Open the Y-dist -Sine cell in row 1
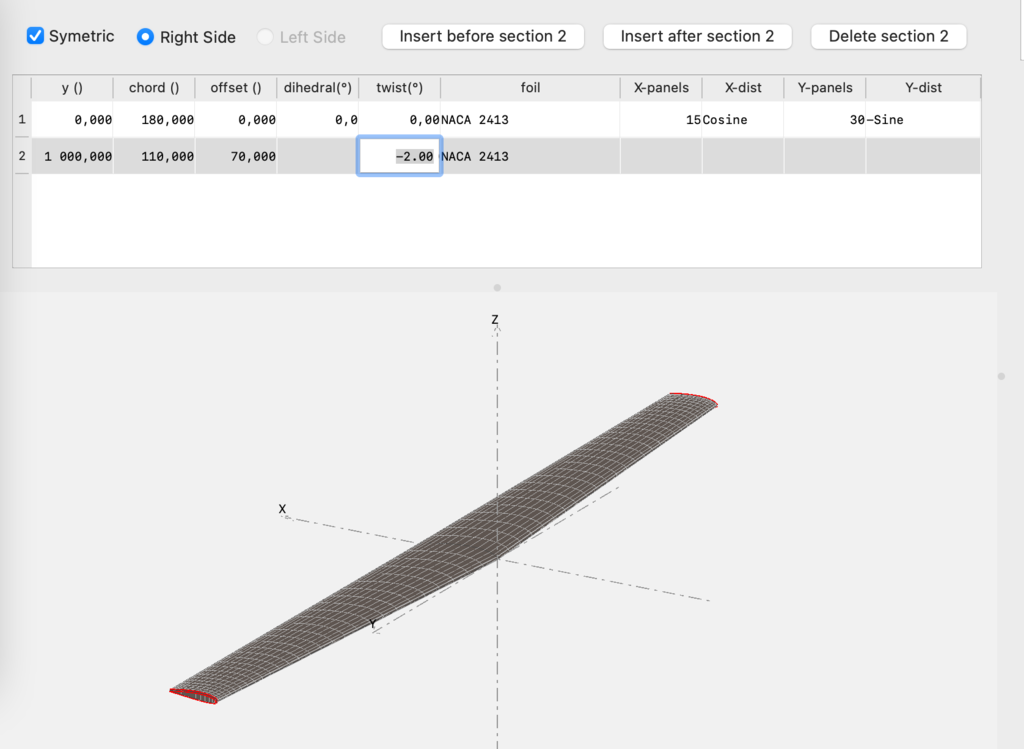1024x749 pixels. tap(922, 120)
